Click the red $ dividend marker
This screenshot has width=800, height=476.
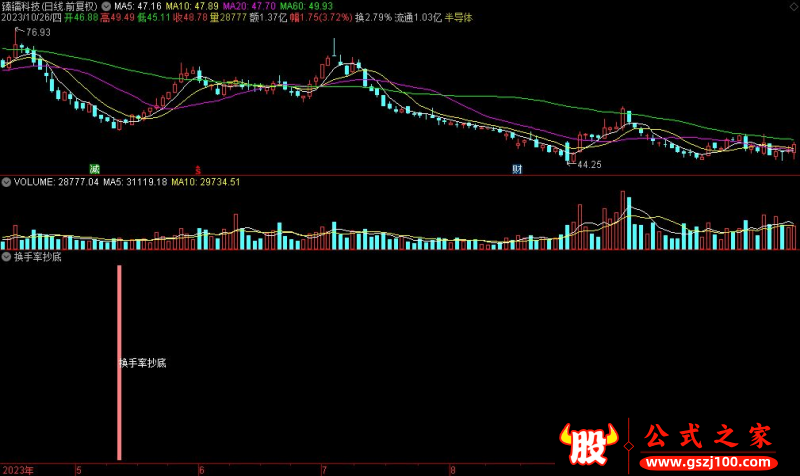[198, 170]
